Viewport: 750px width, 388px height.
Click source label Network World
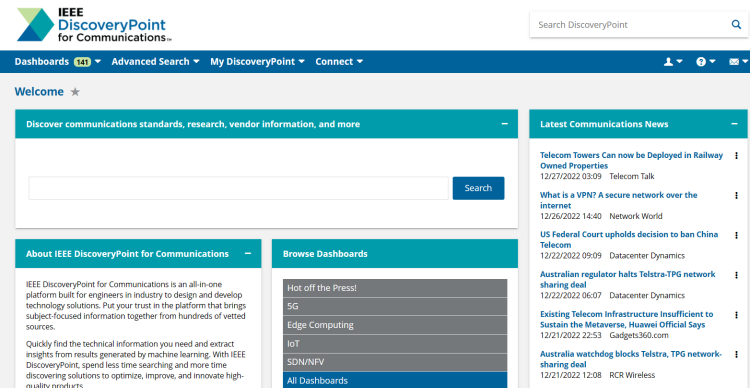click(x=636, y=216)
